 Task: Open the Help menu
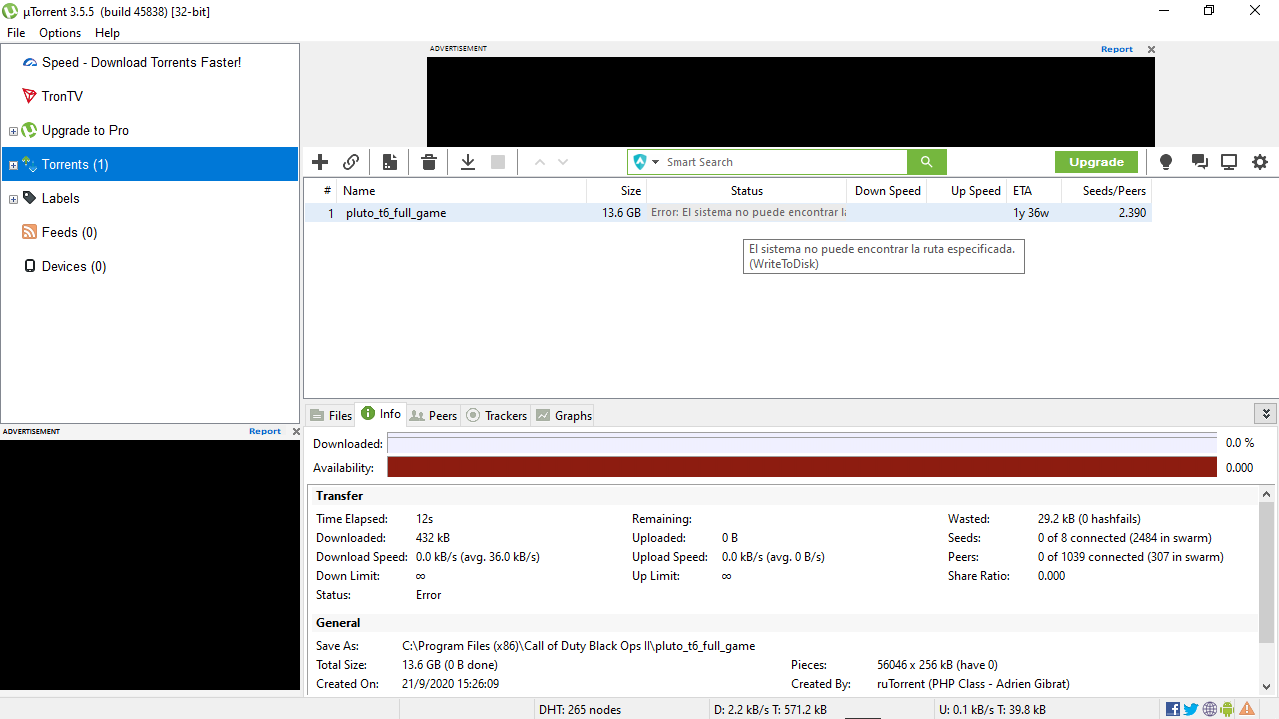click(107, 33)
